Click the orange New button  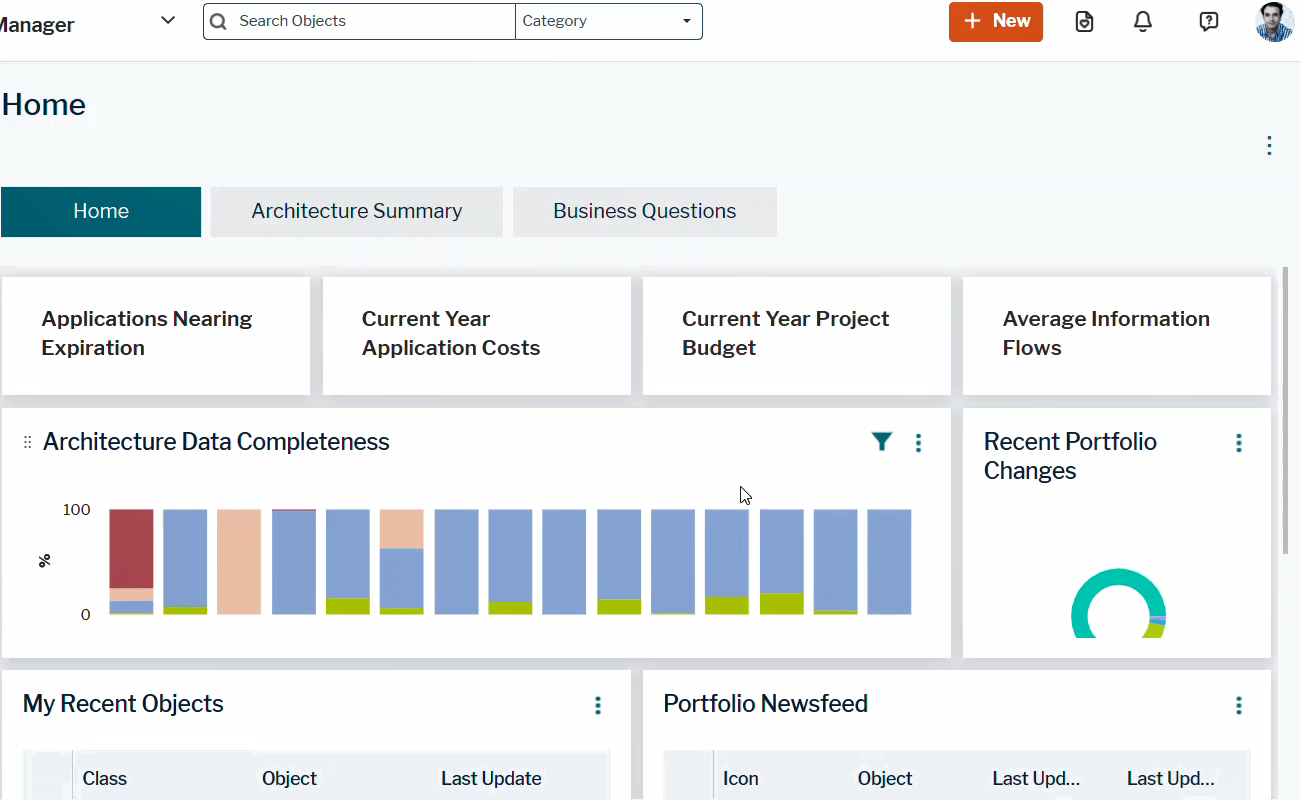pyautogui.click(x=995, y=21)
